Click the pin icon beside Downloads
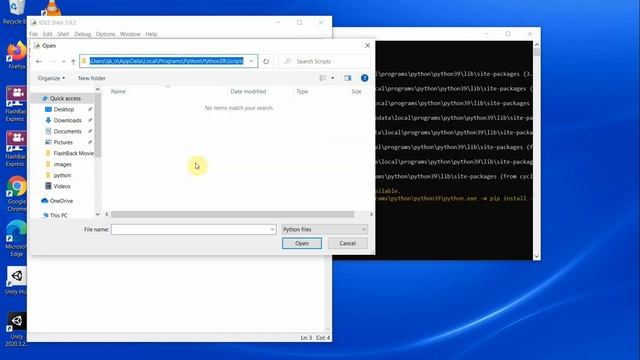This screenshot has height=360, width=640. click(x=90, y=120)
